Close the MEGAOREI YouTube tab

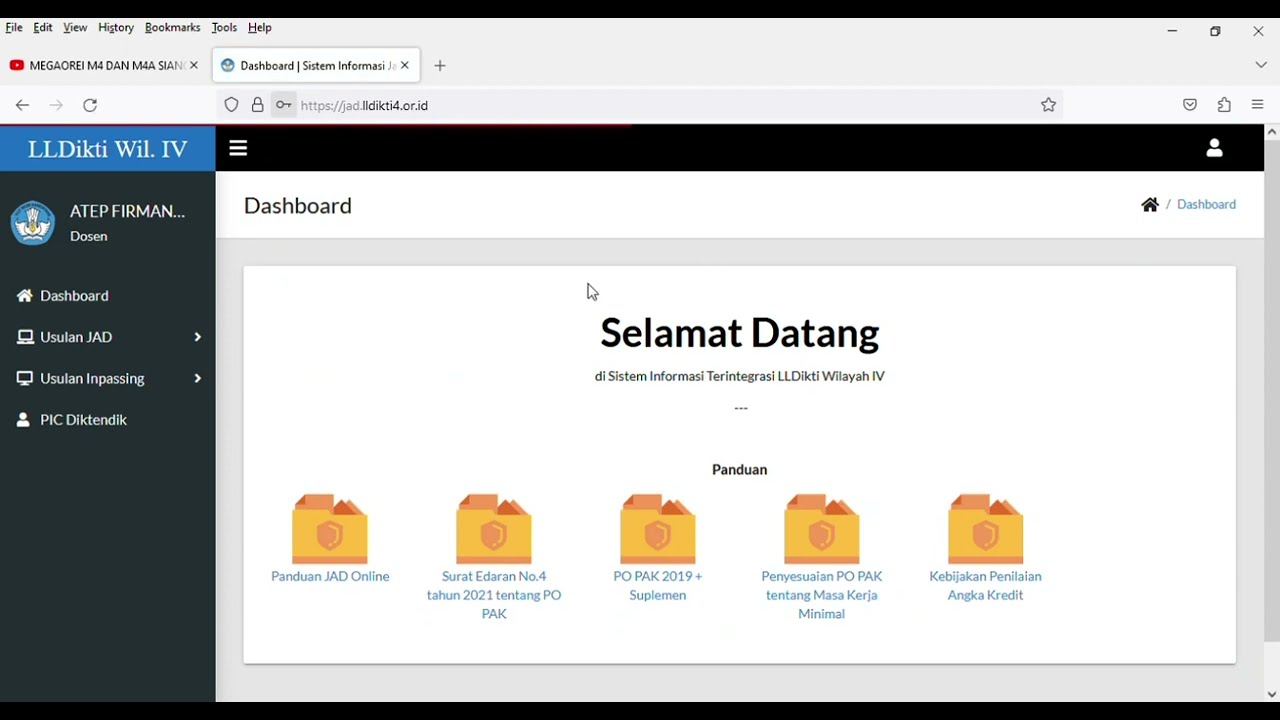[x=194, y=65]
